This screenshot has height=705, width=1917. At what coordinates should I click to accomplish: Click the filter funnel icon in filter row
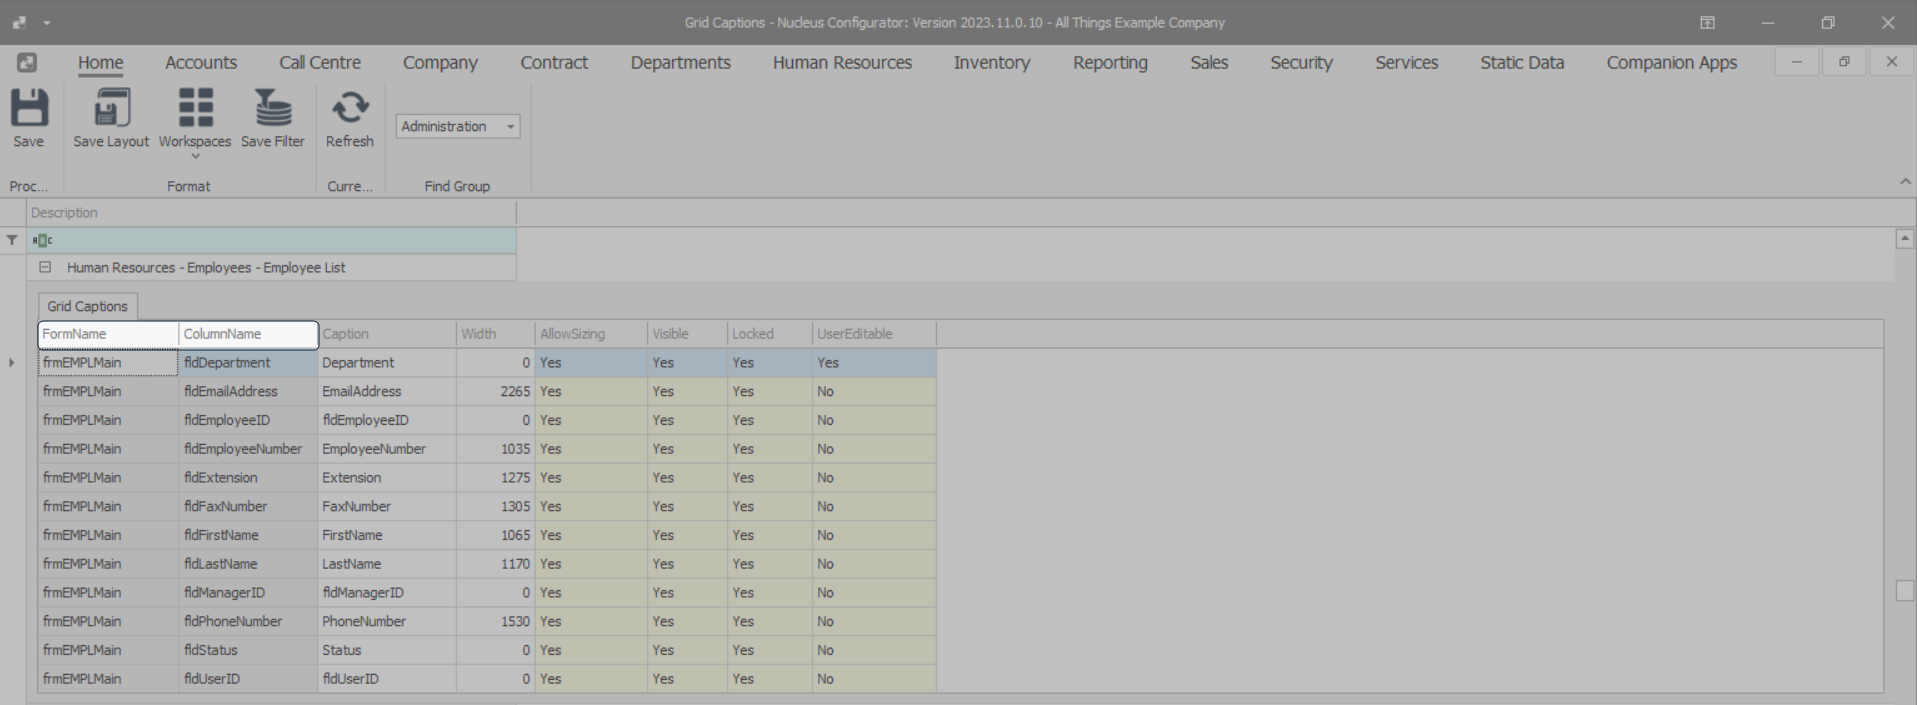(x=12, y=240)
